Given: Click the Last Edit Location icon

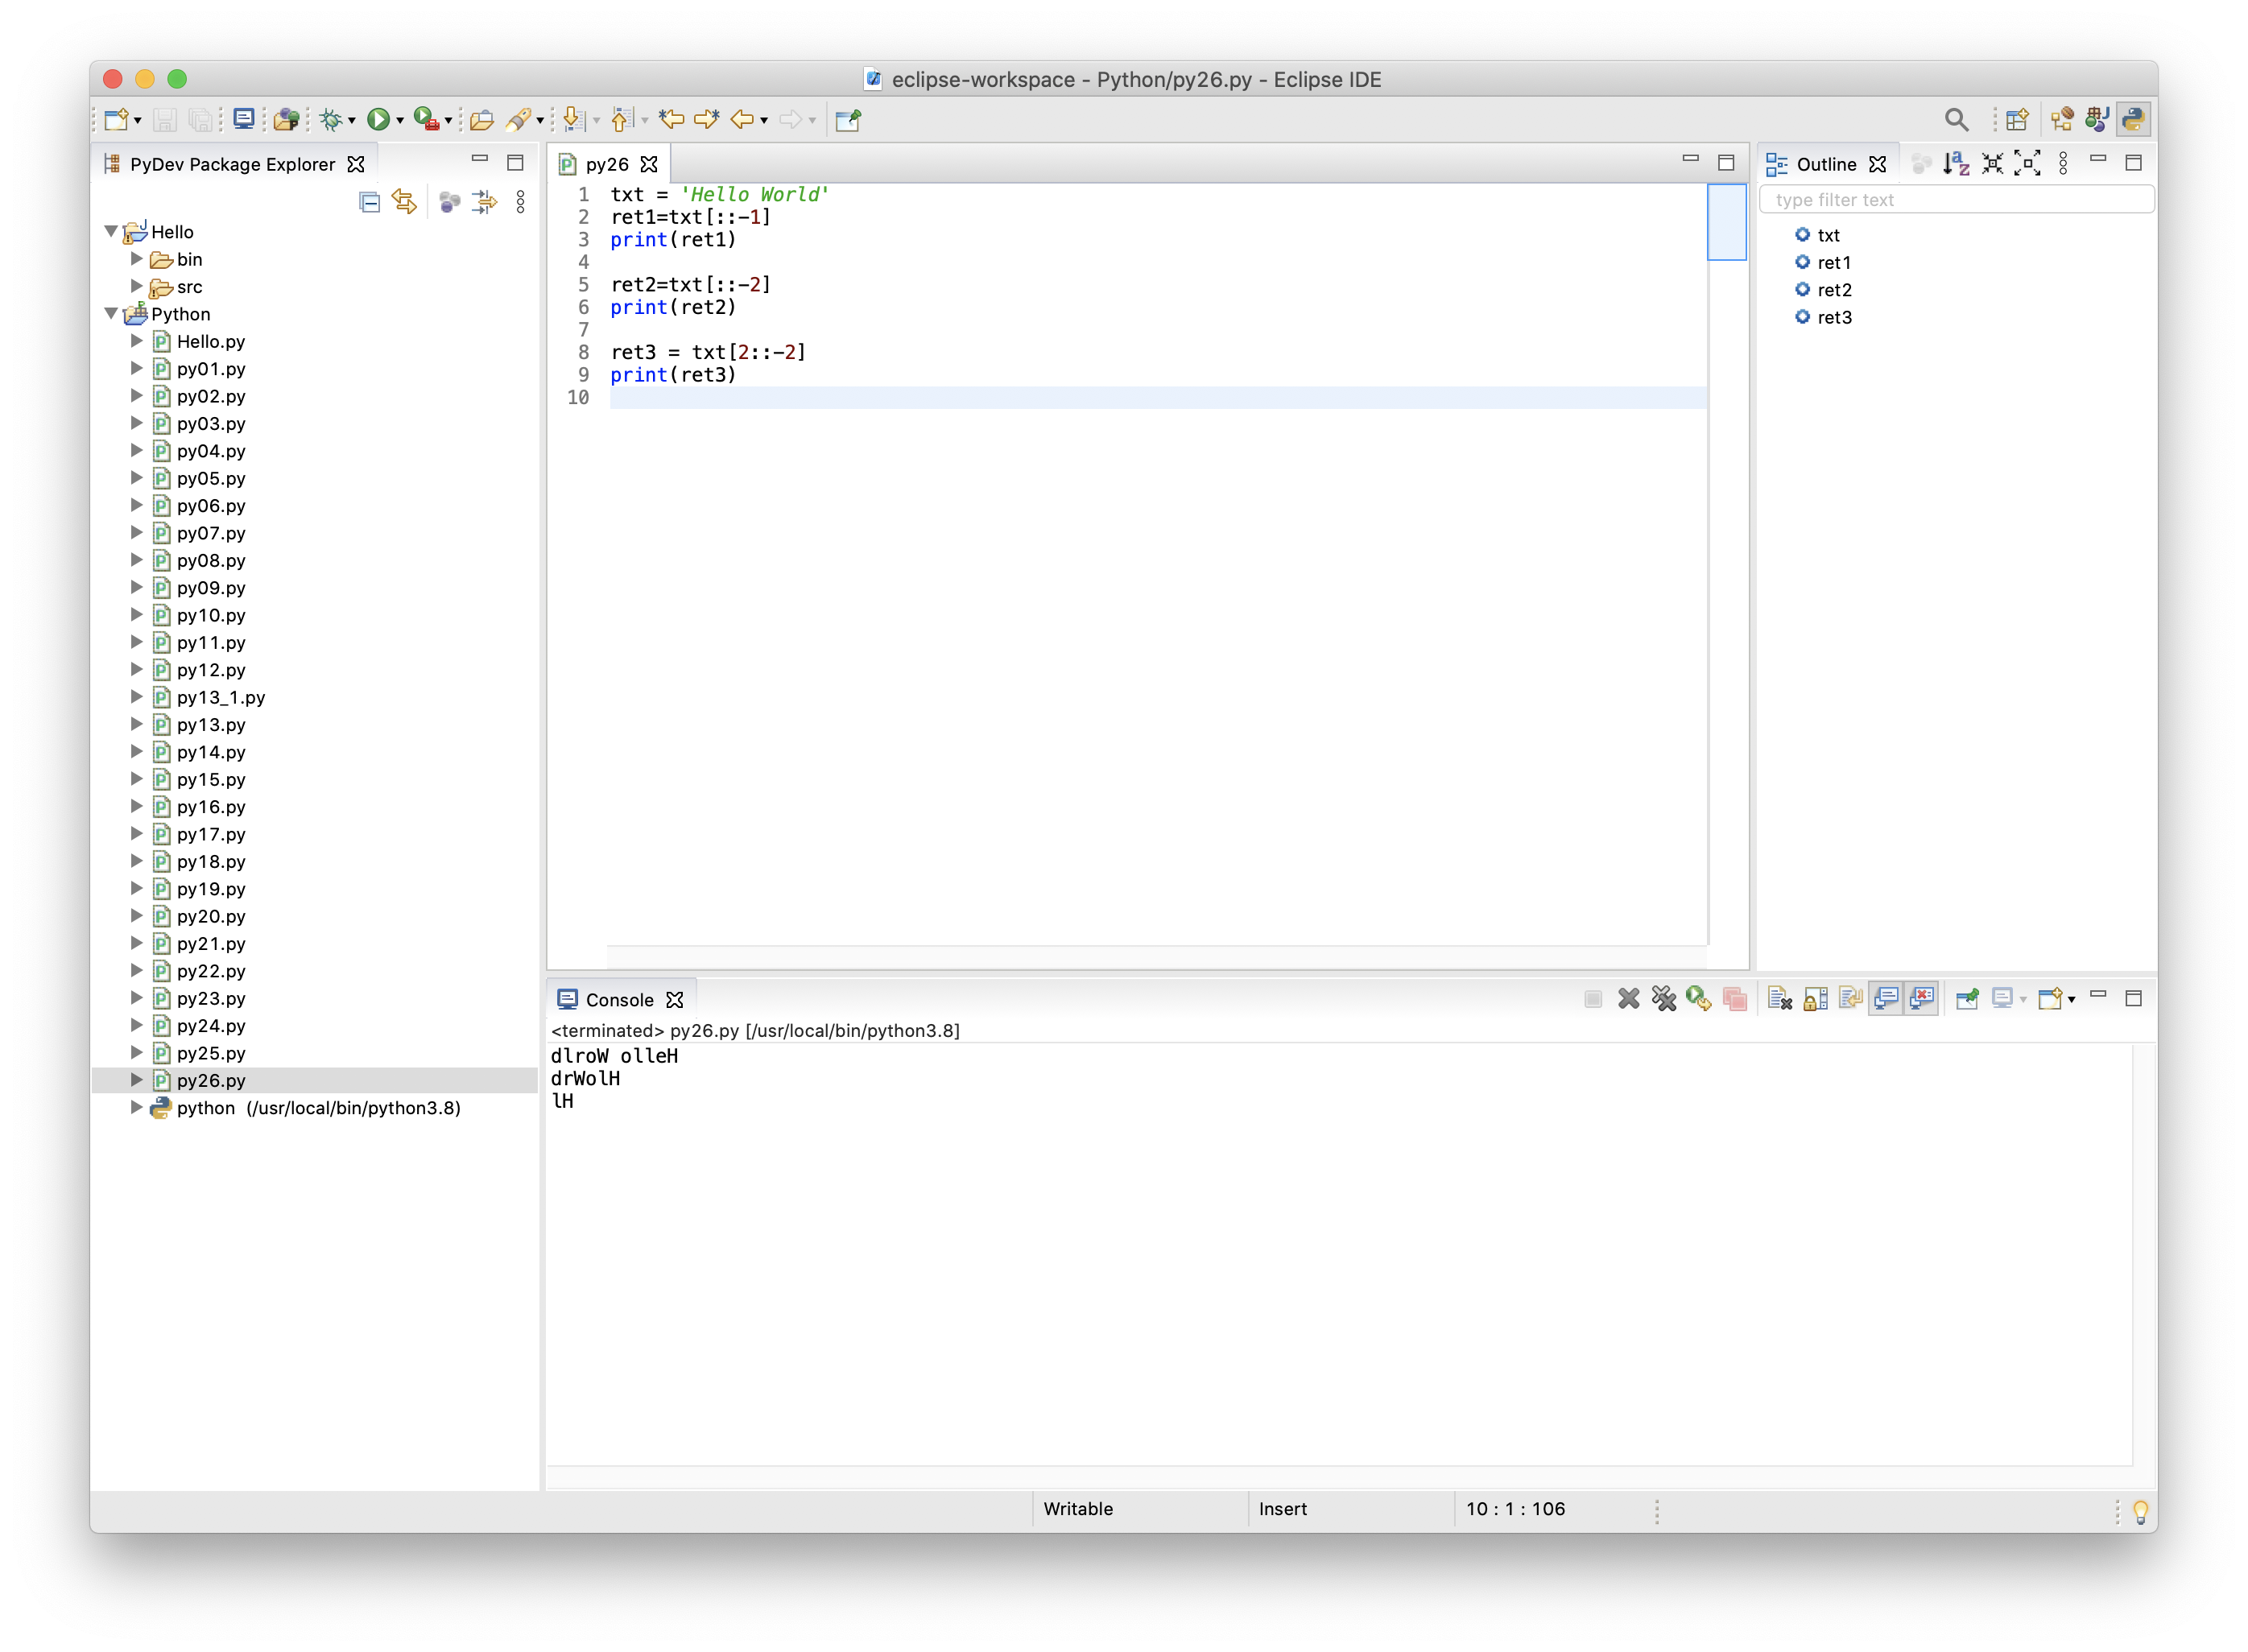Looking at the screenshot, I should [671, 120].
